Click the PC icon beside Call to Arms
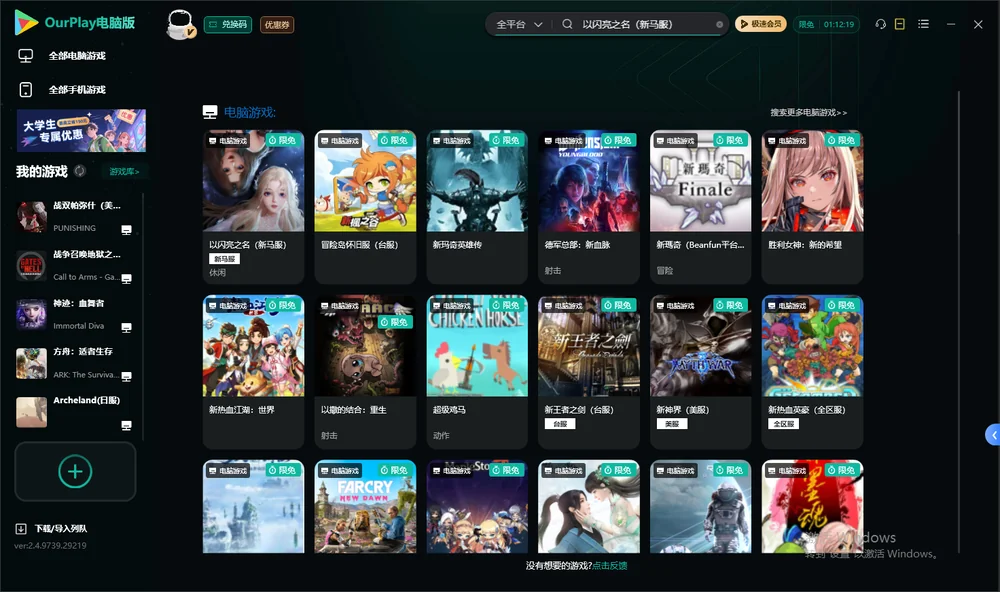This screenshot has height=592, width=1000. click(126, 279)
